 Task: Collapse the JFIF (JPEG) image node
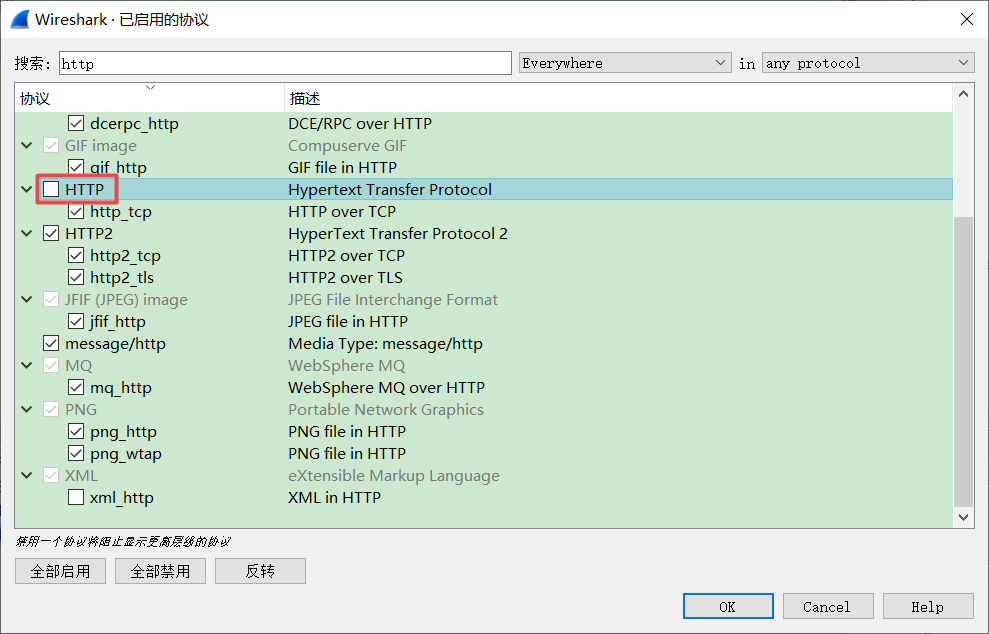(26, 300)
